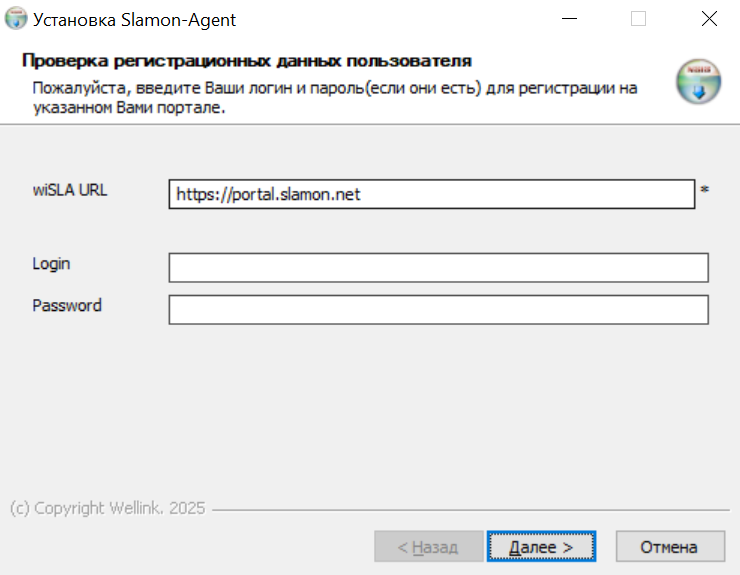This screenshot has width=740, height=575.
Task: Click the "Установка Slamon-Agent" window title text
Action: (135, 19)
